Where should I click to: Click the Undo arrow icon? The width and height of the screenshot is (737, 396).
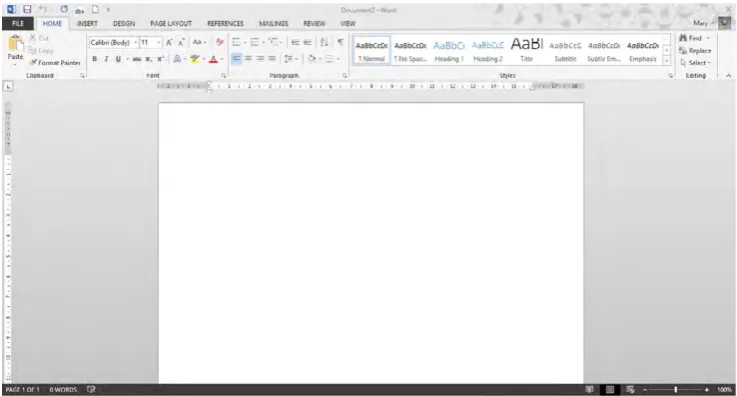tap(43, 9)
